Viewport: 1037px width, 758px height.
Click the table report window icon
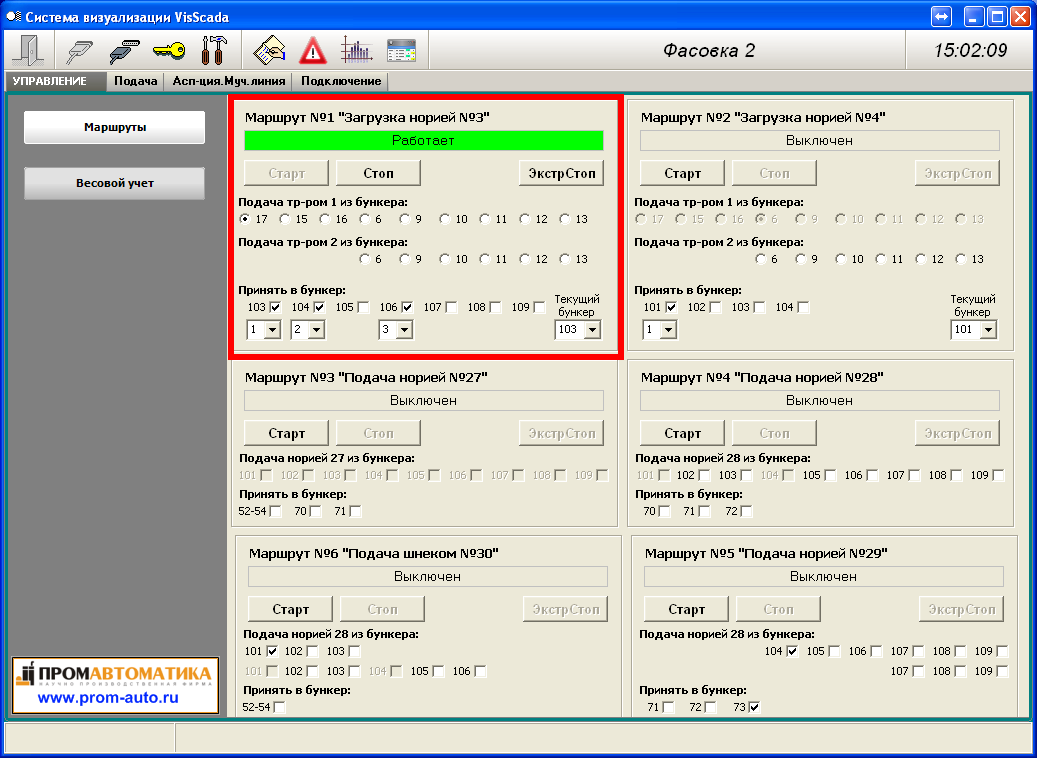tap(401, 50)
